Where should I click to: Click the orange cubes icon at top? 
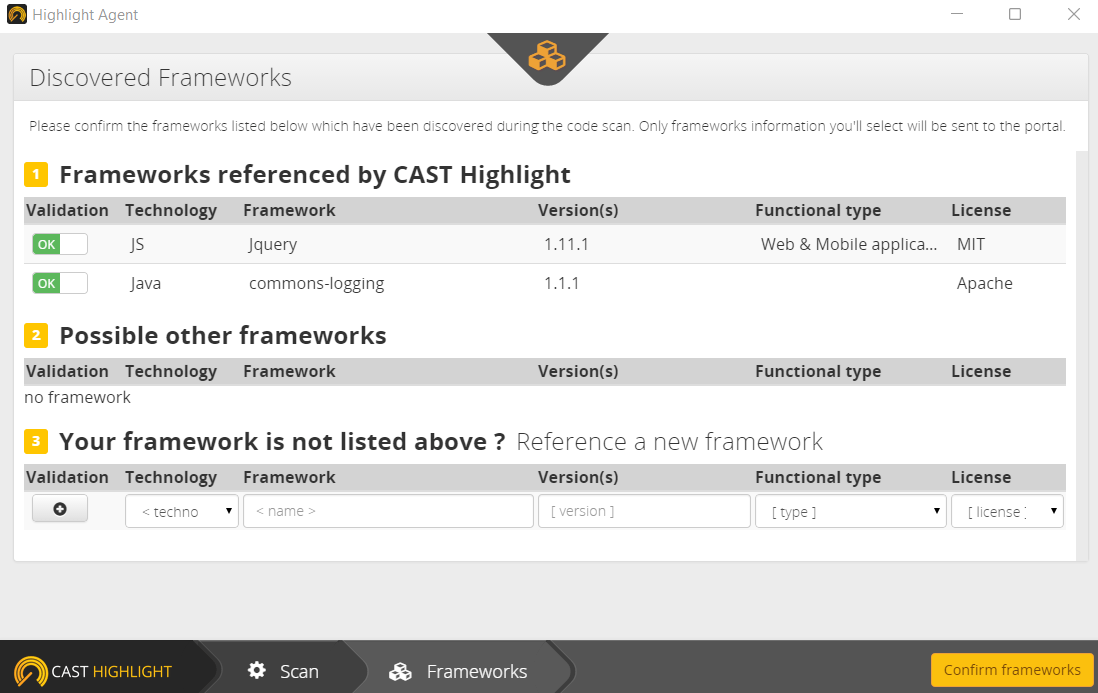point(547,56)
